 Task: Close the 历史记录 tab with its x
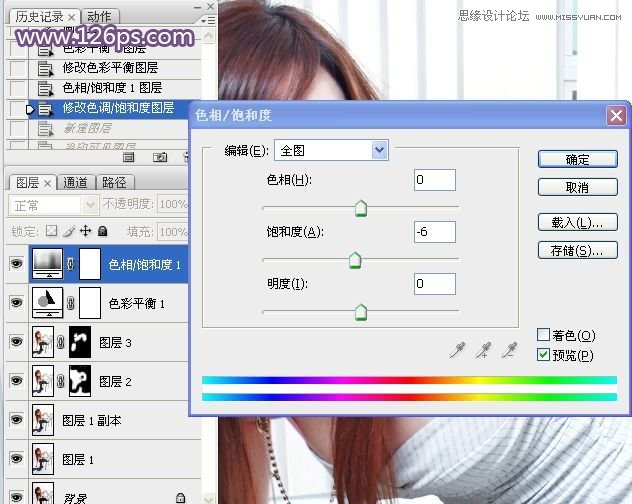pos(71,17)
